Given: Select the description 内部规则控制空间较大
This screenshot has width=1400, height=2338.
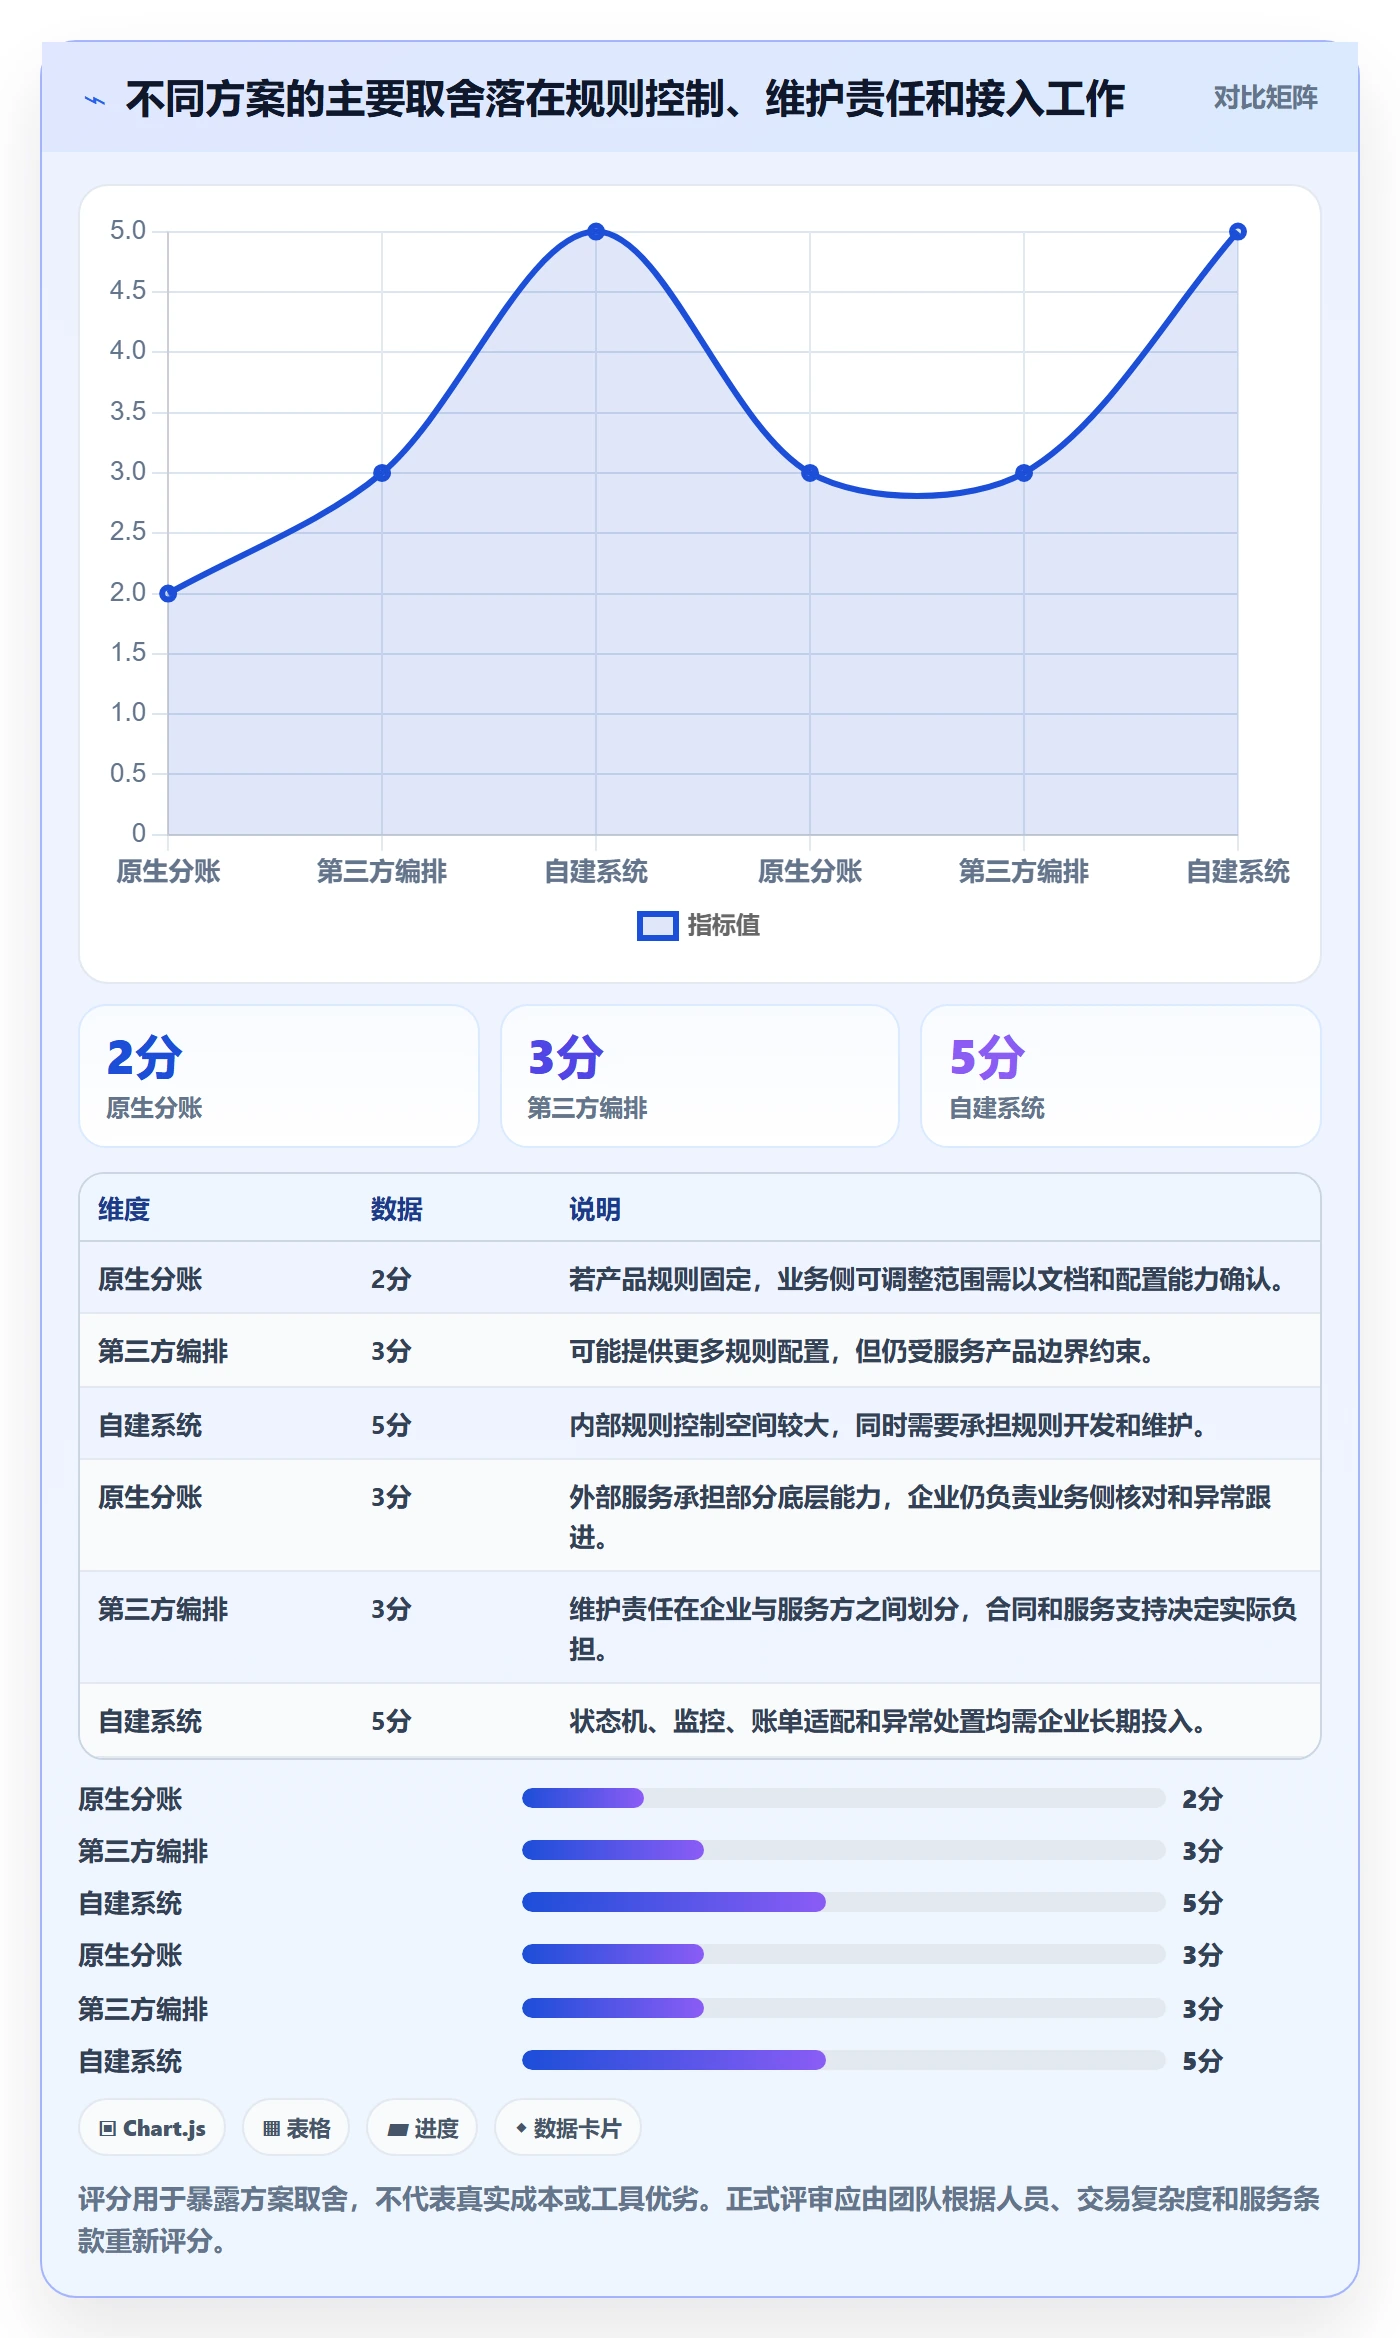Looking at the screenshot, I should click(x=890, y=1425).
